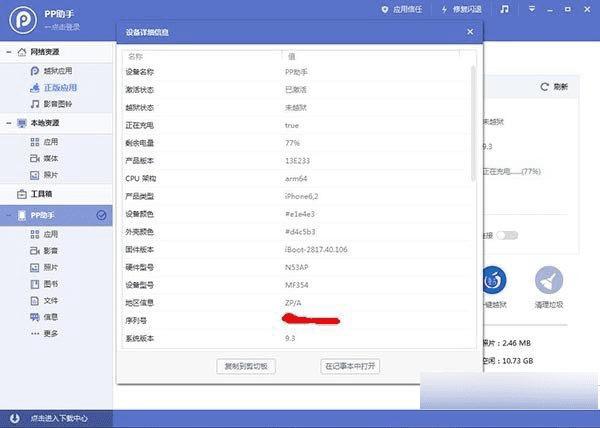This screenshot has width=600, height=428.
Task: Select the 越狱状态 row
Action: pyautogui.click(x=295, y=107)
